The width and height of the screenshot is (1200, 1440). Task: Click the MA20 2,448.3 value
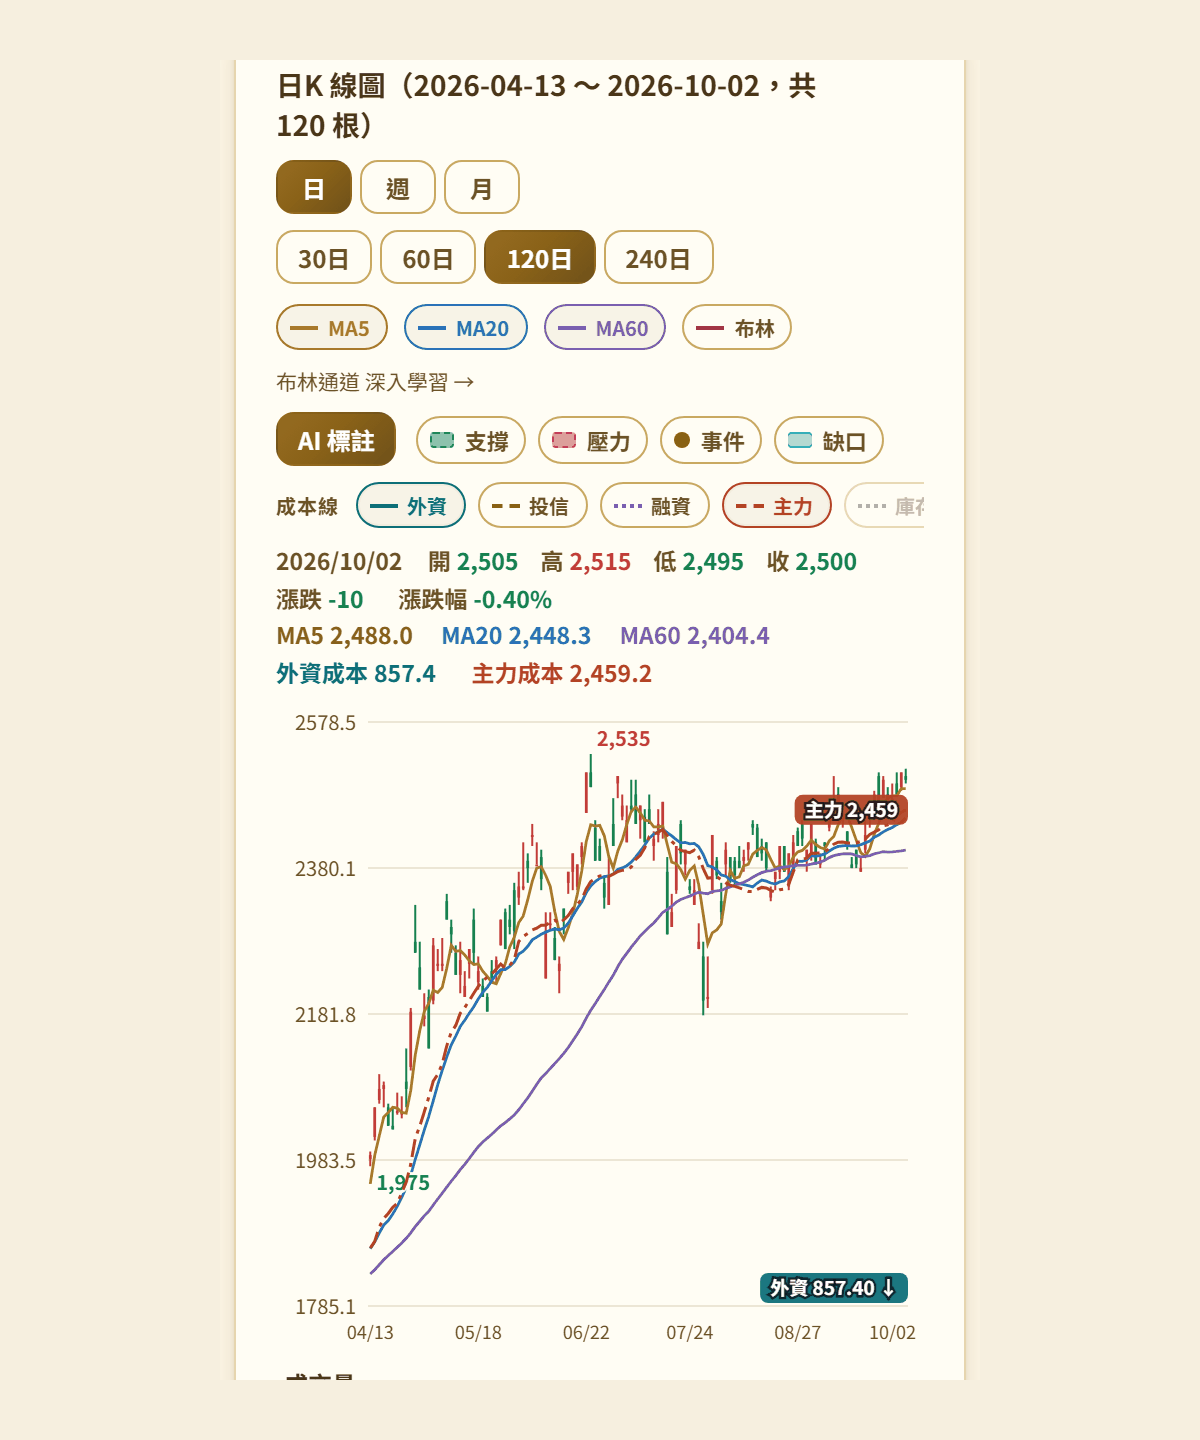point(516,636)
